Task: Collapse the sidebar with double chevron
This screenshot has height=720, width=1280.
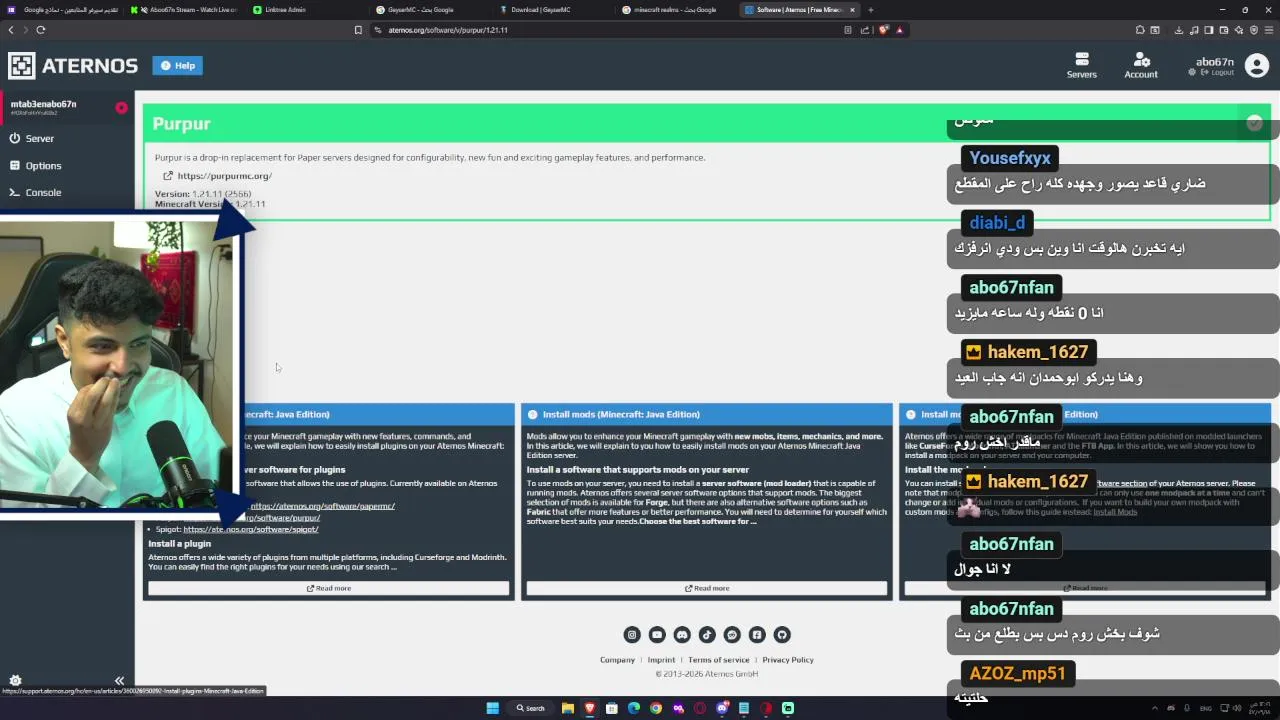Action: click(119, 680)
